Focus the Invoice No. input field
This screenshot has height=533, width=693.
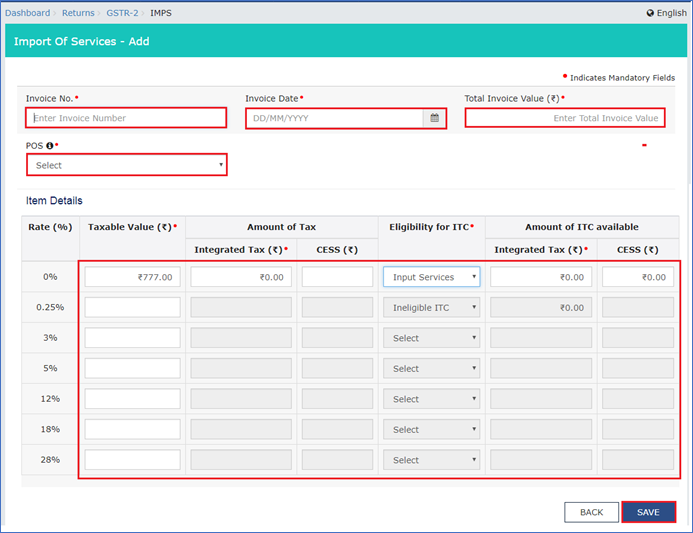tap(126, 118)
